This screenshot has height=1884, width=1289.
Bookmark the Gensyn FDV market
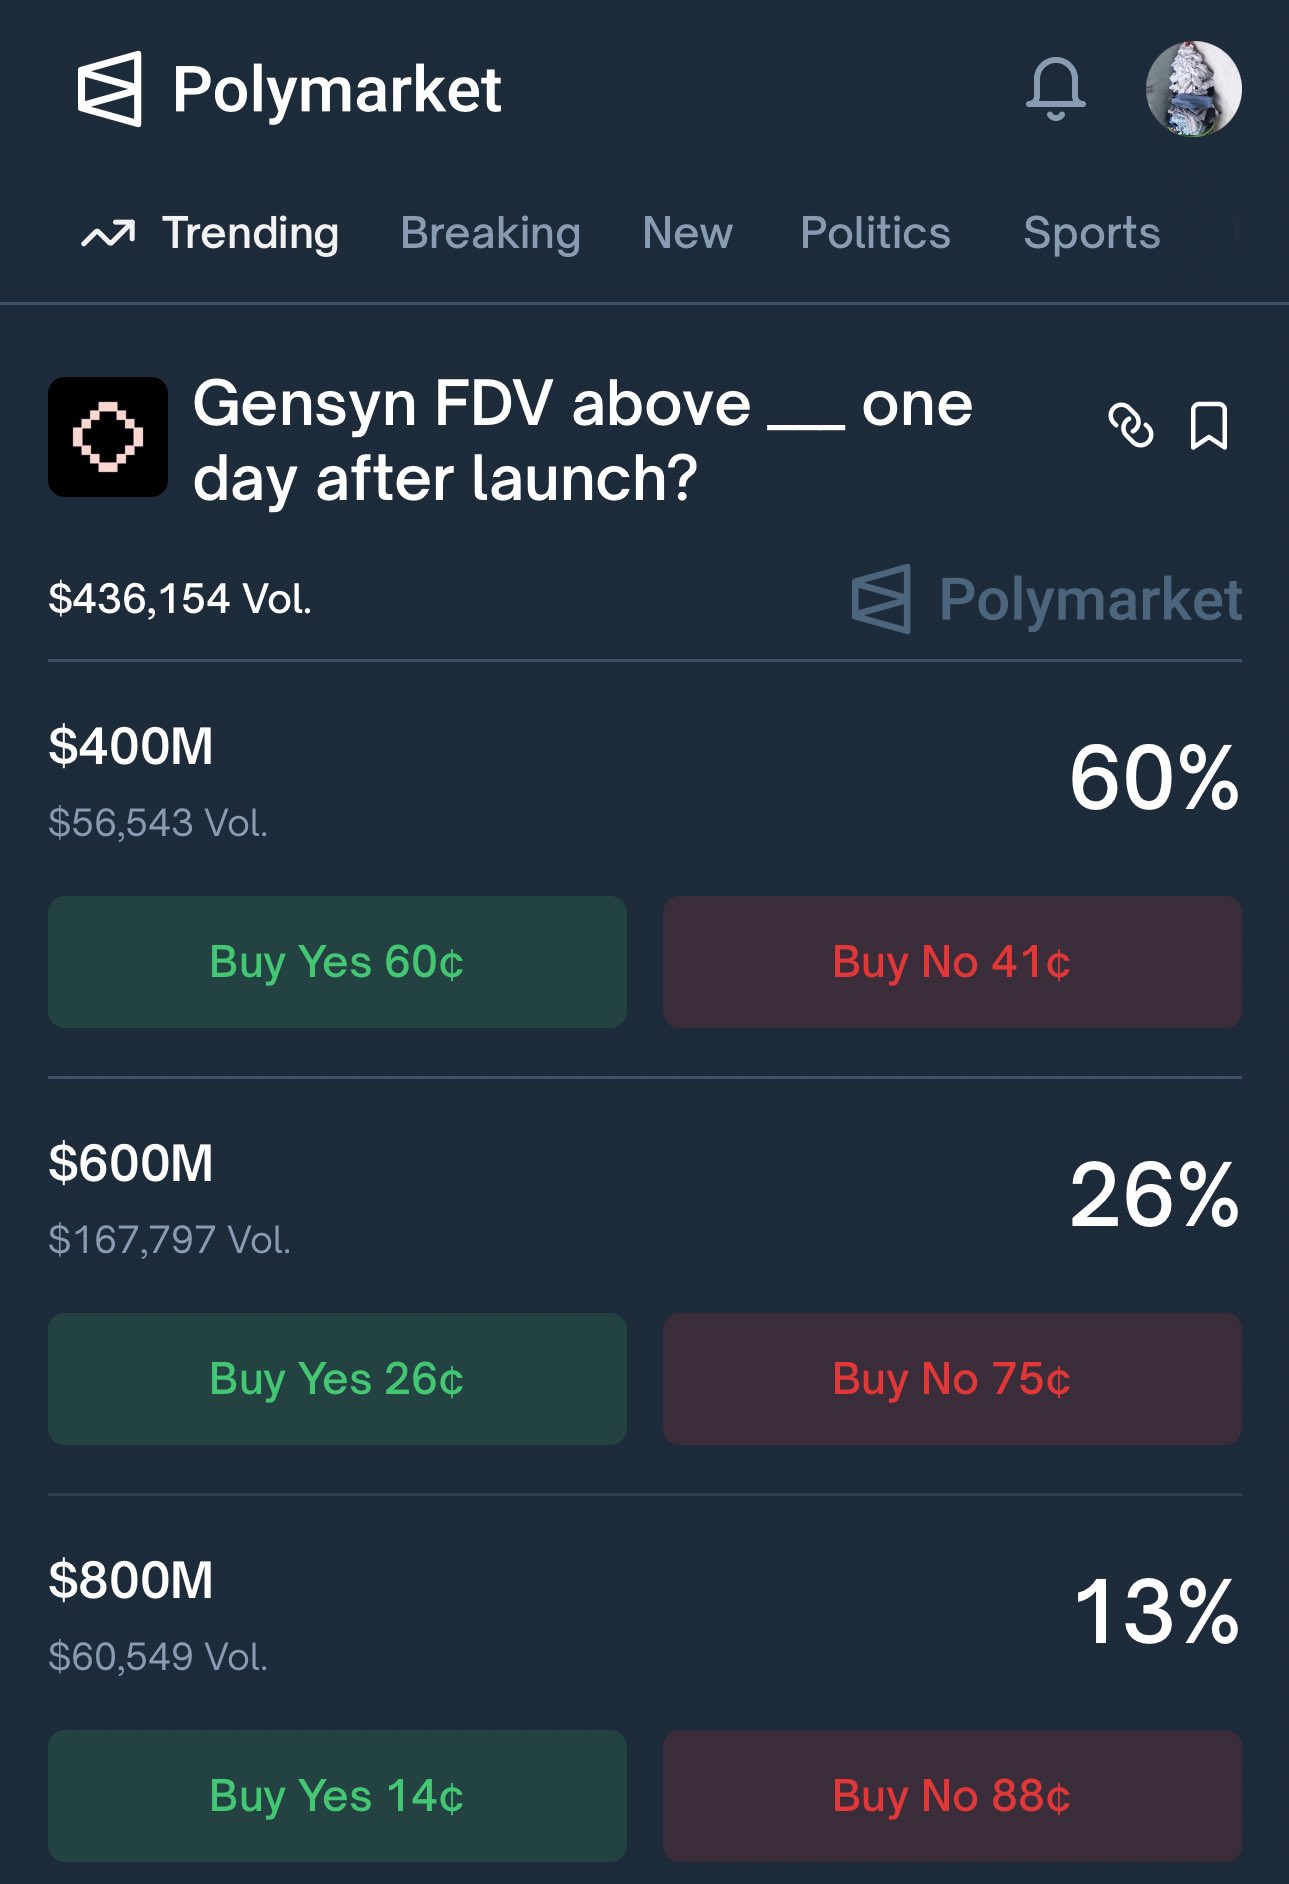coord(1208,426)
